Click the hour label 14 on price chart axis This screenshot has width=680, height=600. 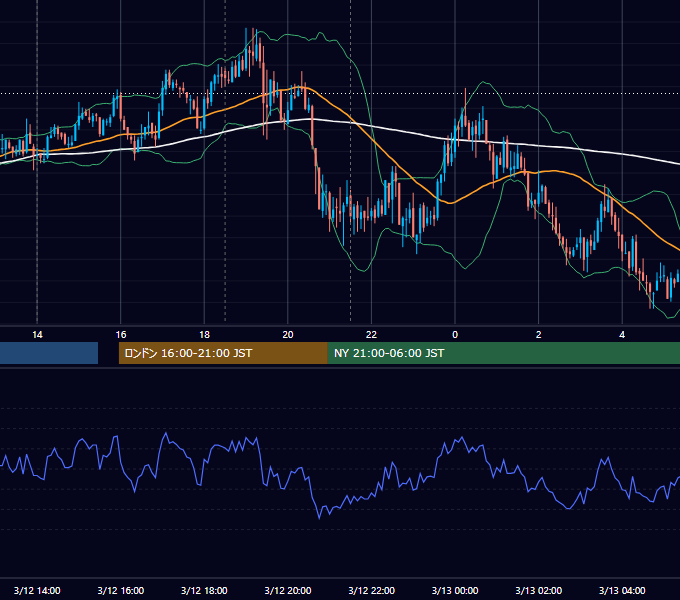click(x=37, y=335)
